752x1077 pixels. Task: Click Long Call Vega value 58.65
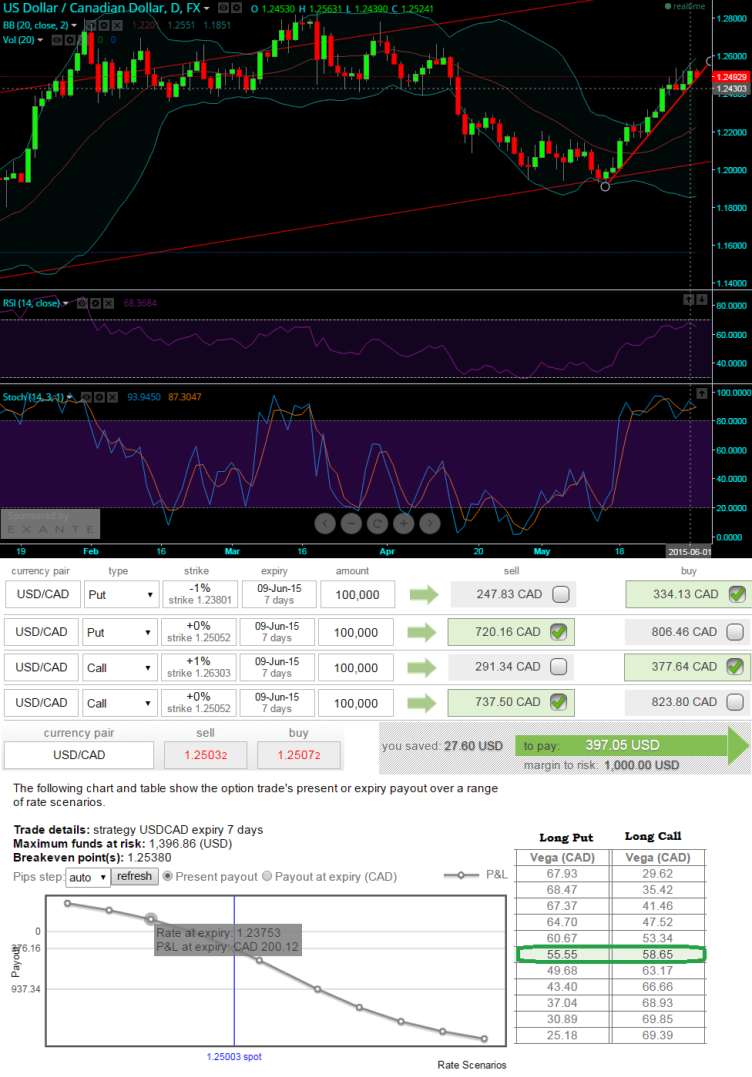pyautogui.click(x=657, y=955)
